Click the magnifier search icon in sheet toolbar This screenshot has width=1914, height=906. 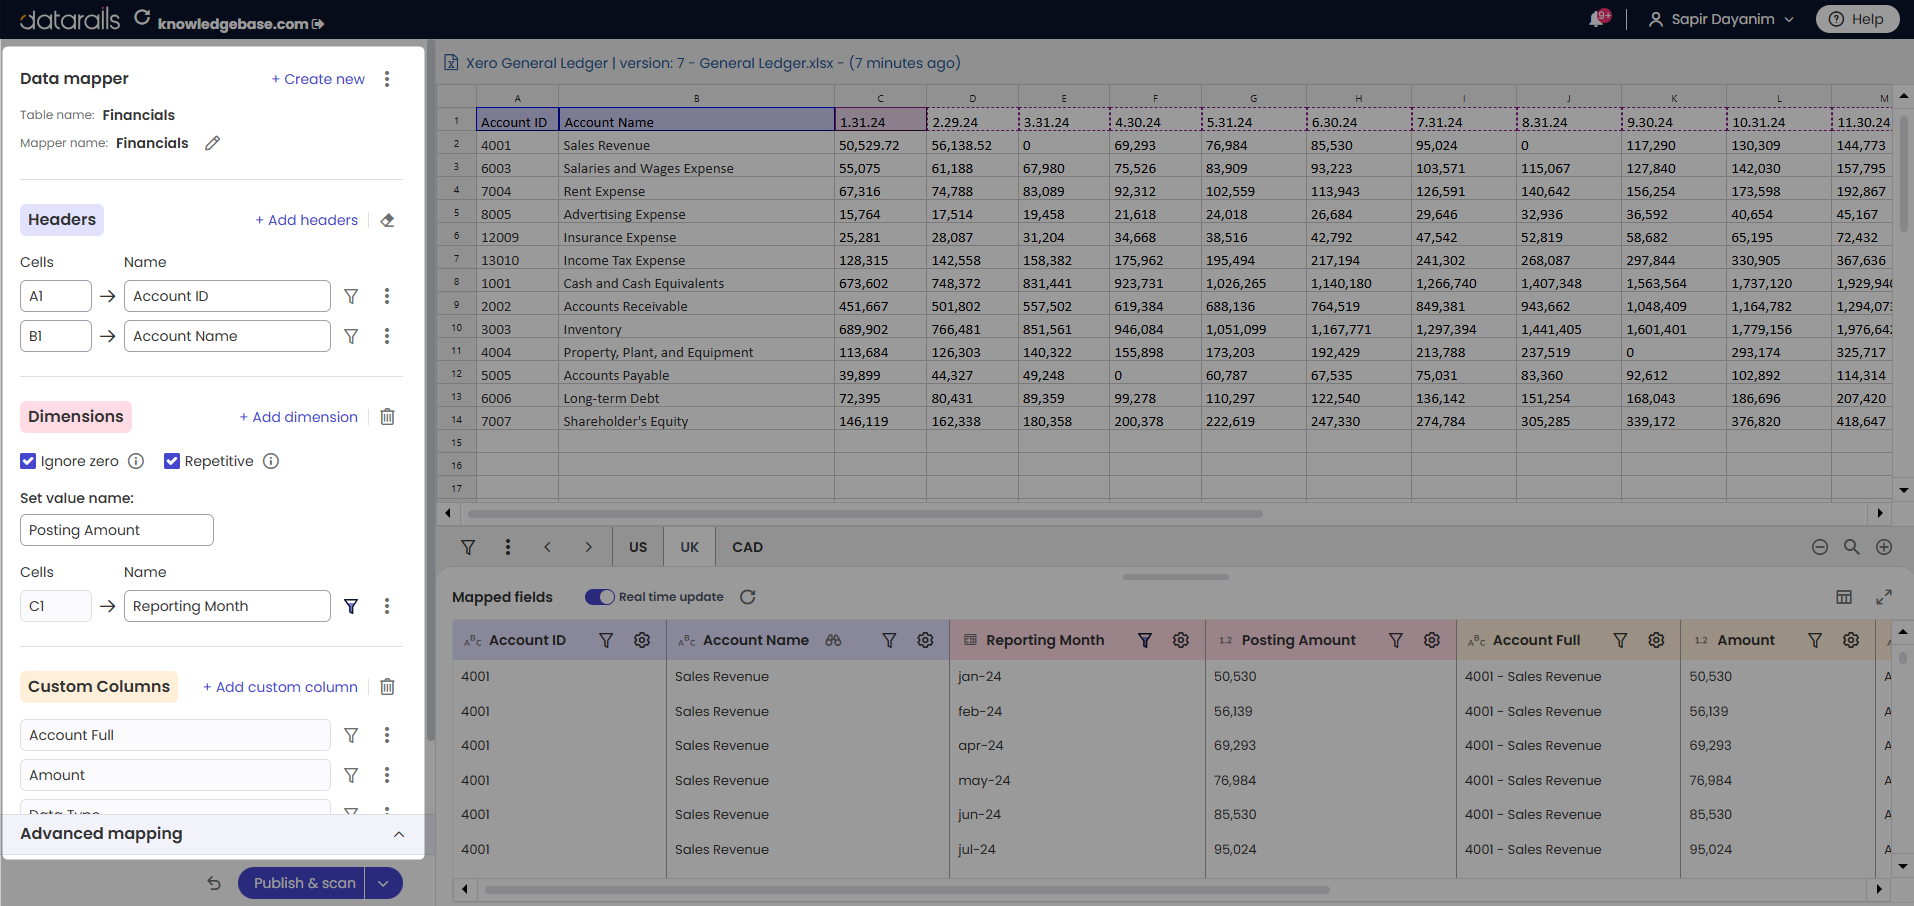[x=1852, y=547]
